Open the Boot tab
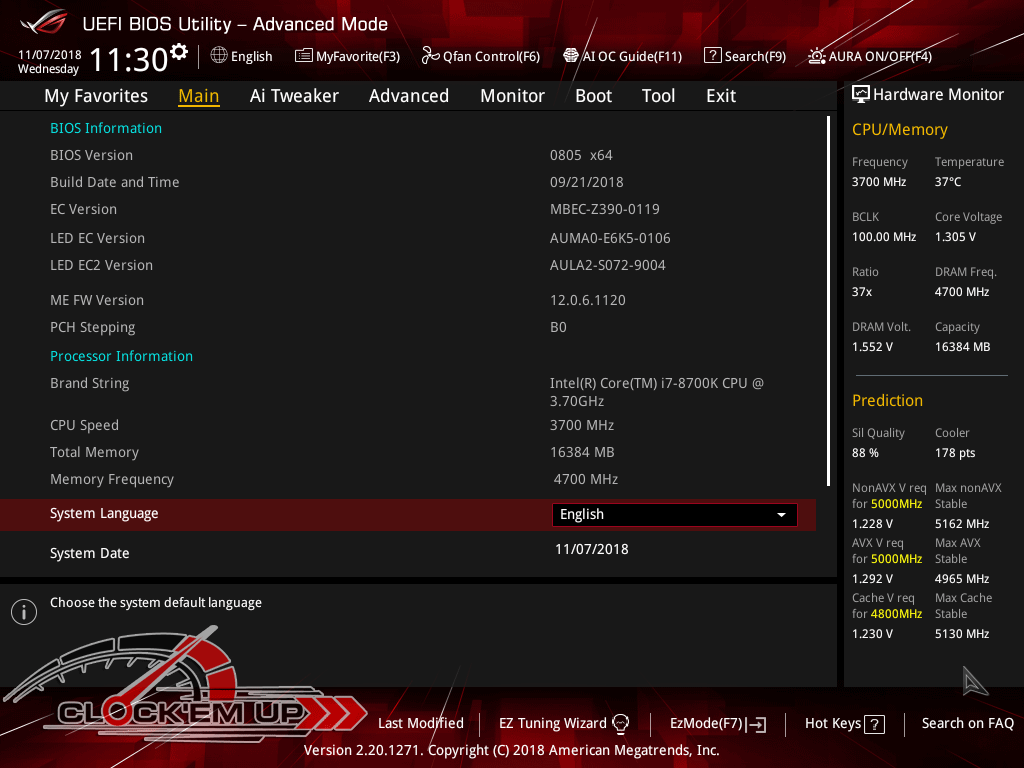This screenshot has height=768, width=1024. pyautogui.click(x=593, y=96)
